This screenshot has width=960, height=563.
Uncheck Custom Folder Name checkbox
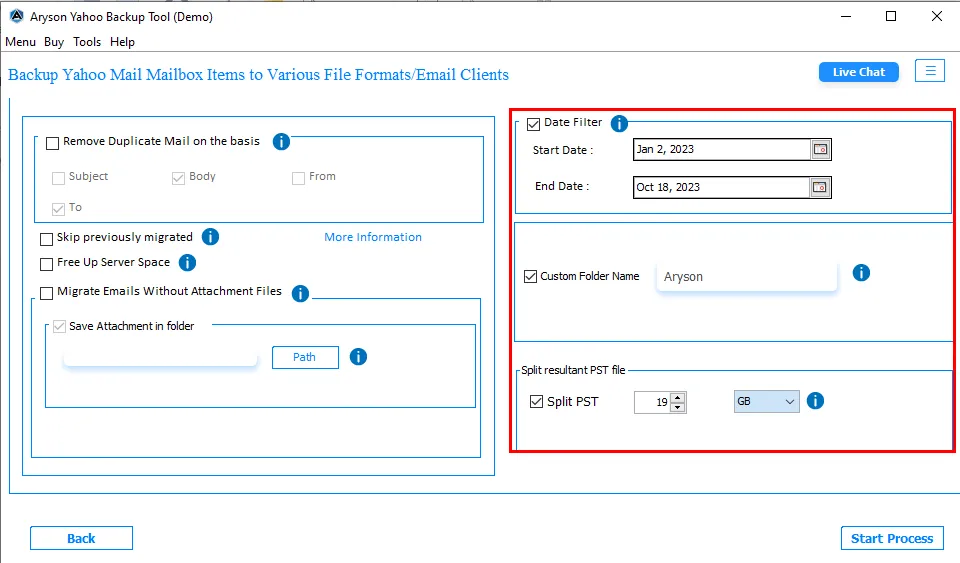530,277
